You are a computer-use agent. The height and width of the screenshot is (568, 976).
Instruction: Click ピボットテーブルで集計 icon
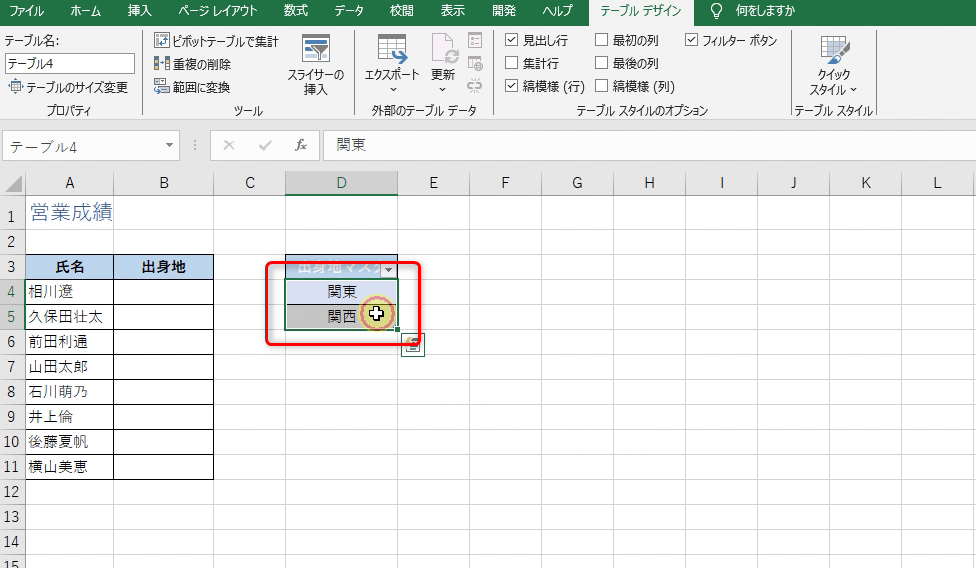click(x=162, y=41)
